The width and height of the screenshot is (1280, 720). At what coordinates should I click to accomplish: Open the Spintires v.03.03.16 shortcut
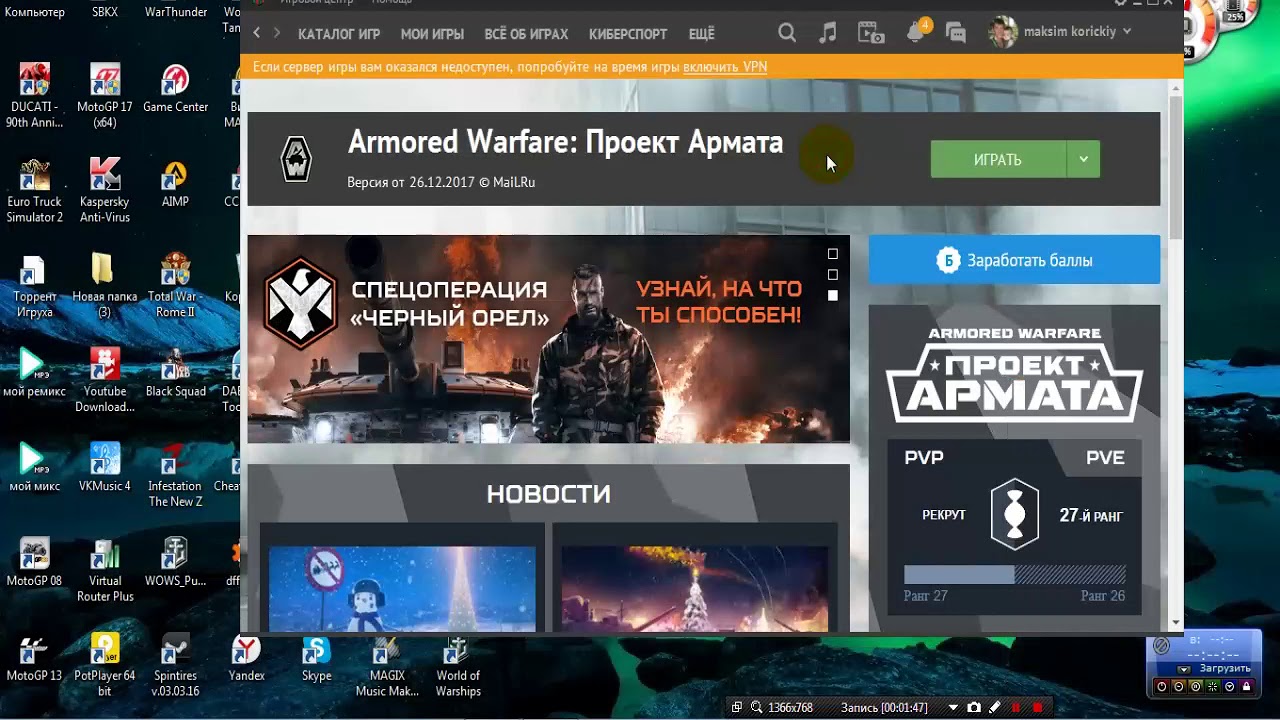pos(175,666)
